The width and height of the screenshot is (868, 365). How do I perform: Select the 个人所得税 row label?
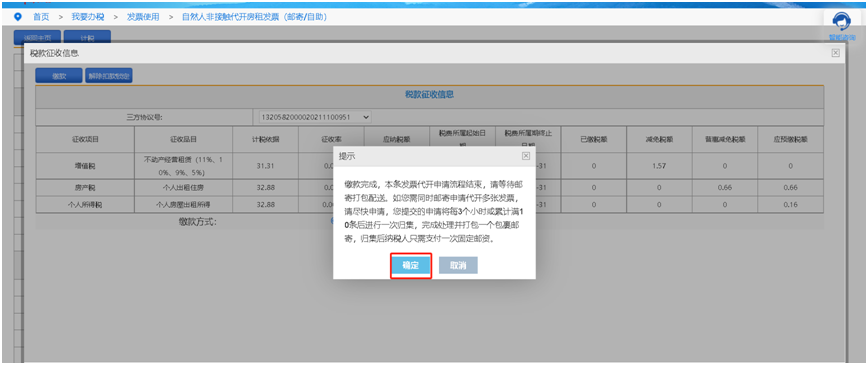[x=85, y=204]
